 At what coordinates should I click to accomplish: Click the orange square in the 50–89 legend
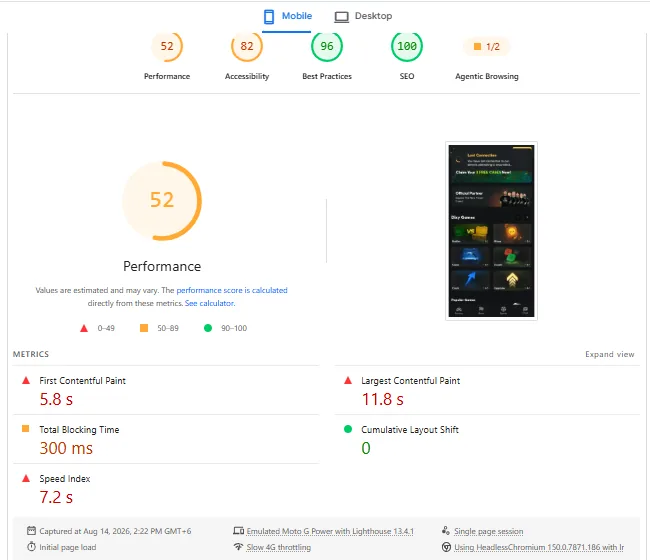144,328
